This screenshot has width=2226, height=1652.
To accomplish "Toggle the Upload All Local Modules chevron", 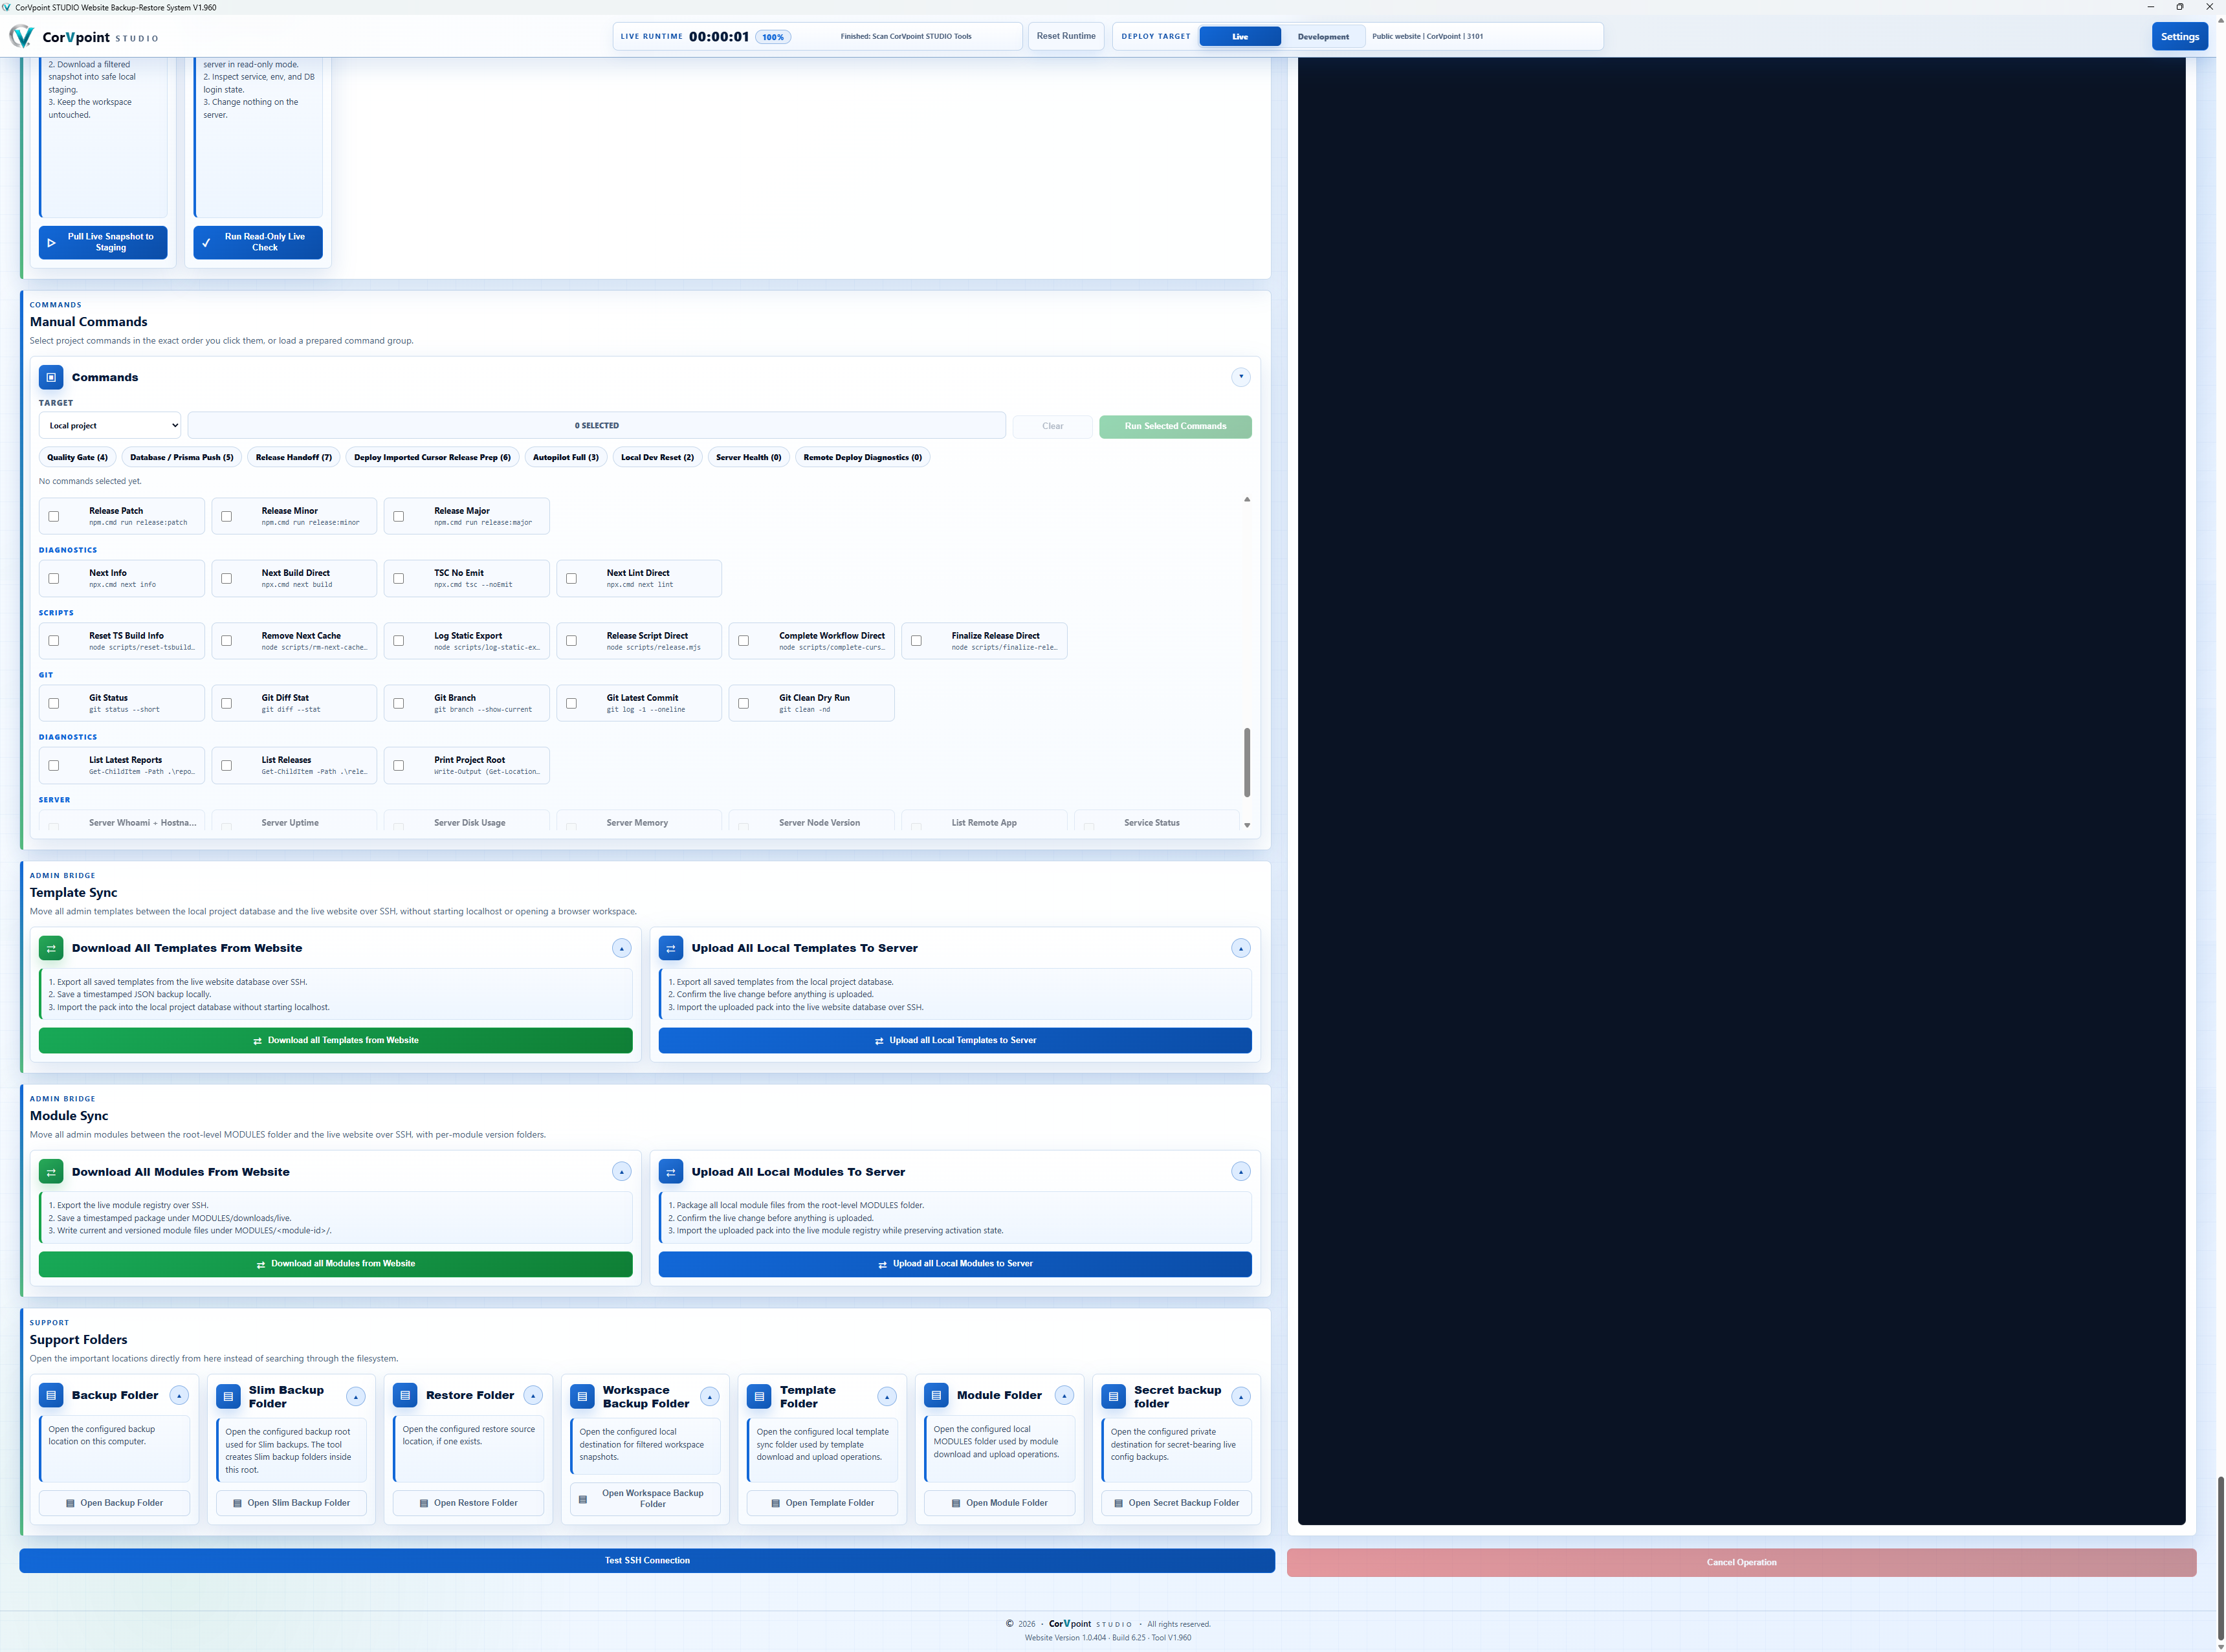I will (1241, 1172).
